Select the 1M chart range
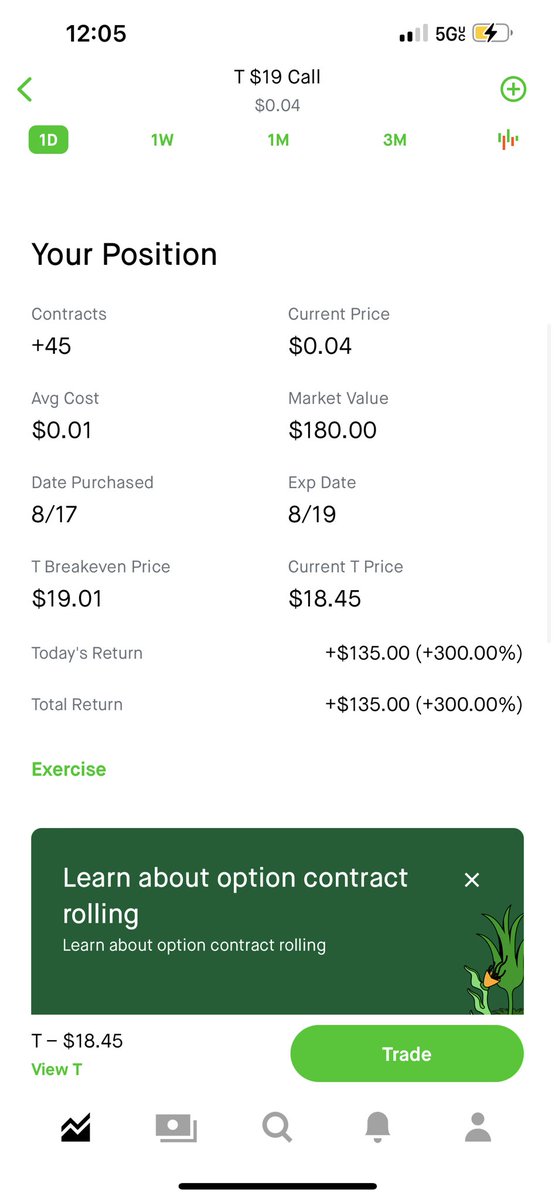This screenshot has height=1200, width=555. 278,140
